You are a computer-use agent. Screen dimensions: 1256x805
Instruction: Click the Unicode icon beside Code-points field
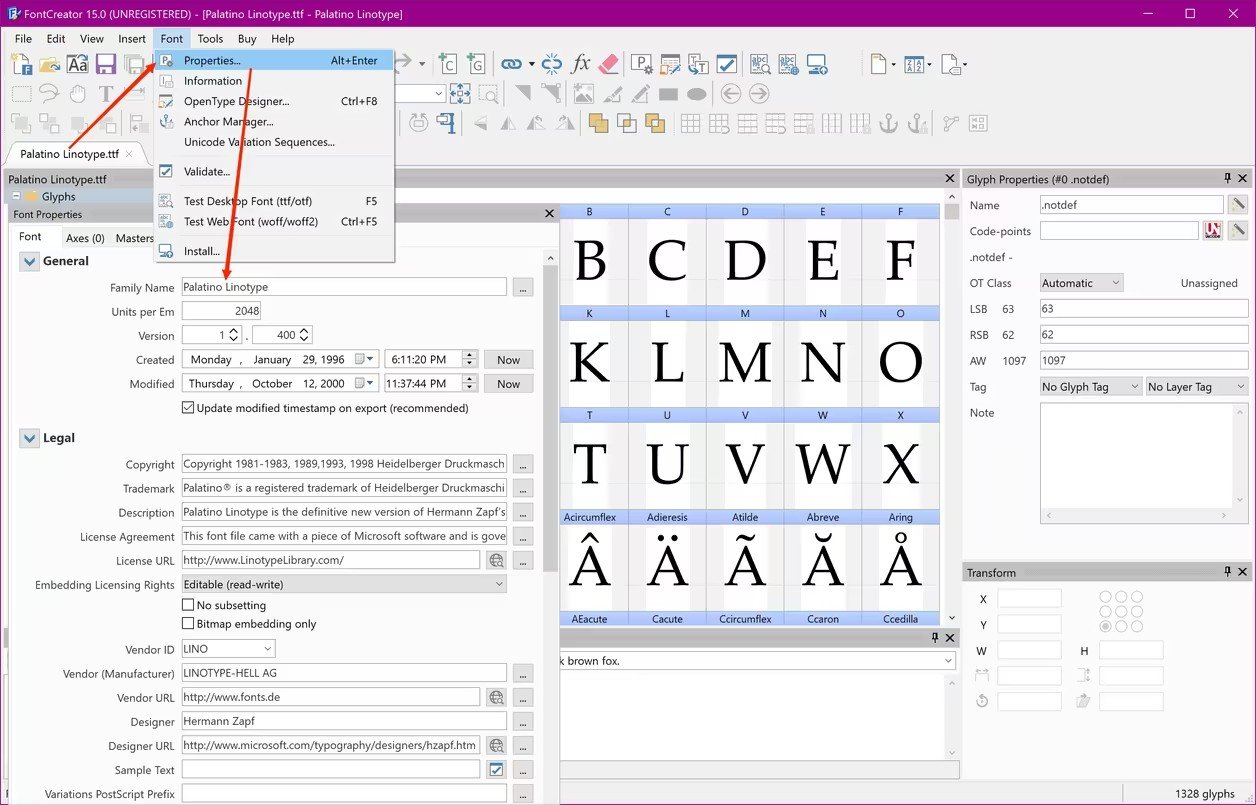point(1213,231)
